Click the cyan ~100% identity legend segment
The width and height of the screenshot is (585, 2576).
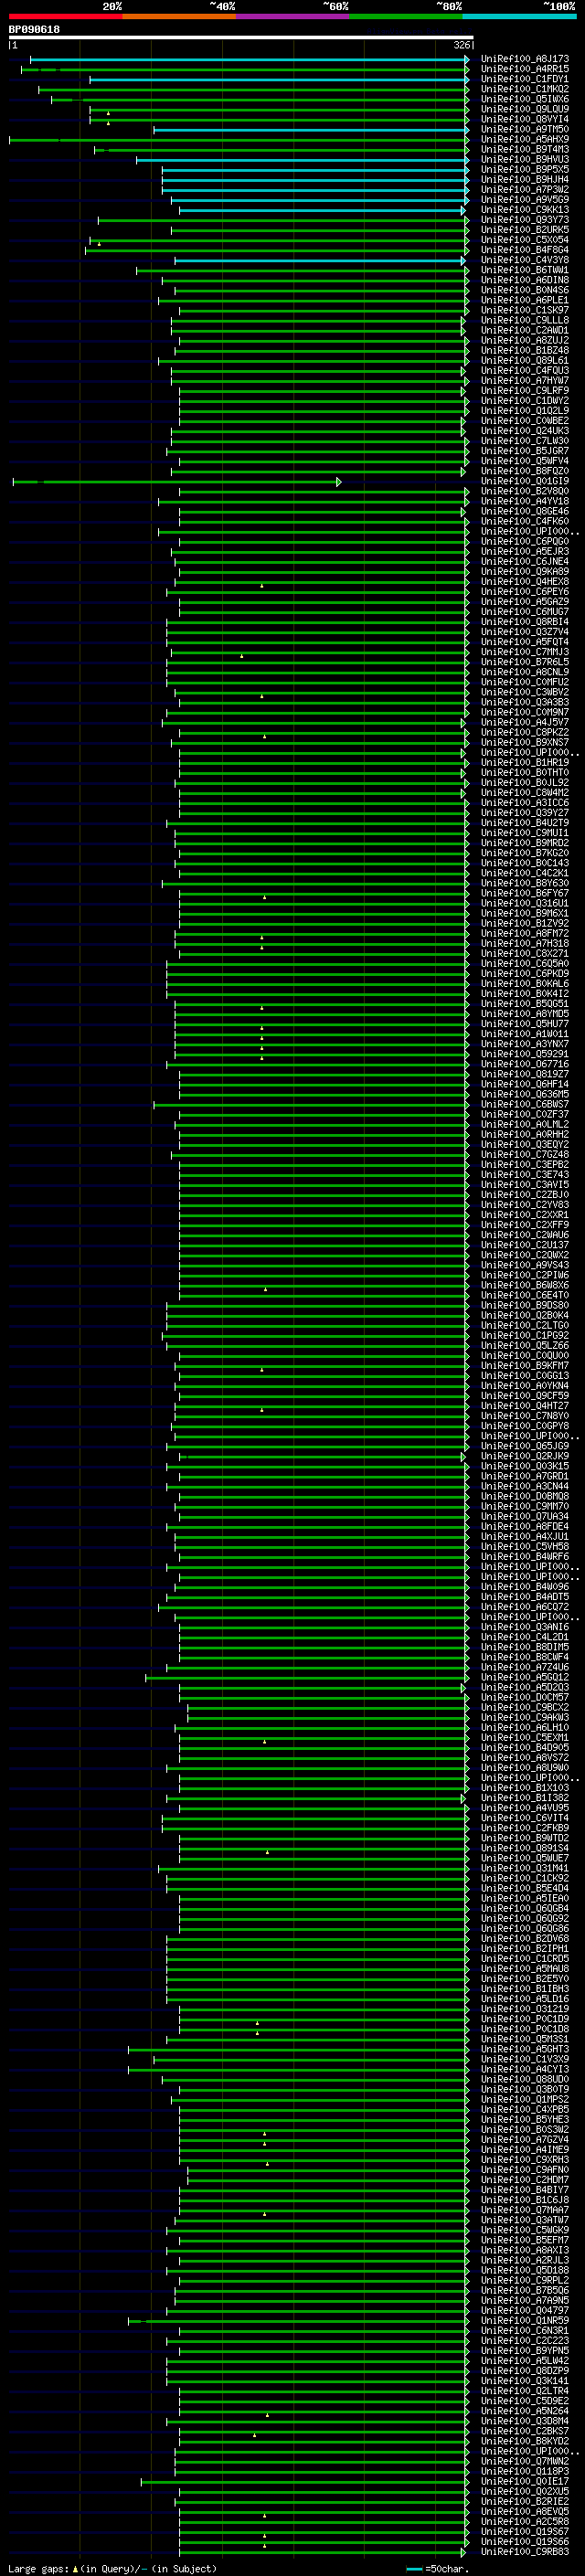519,16
